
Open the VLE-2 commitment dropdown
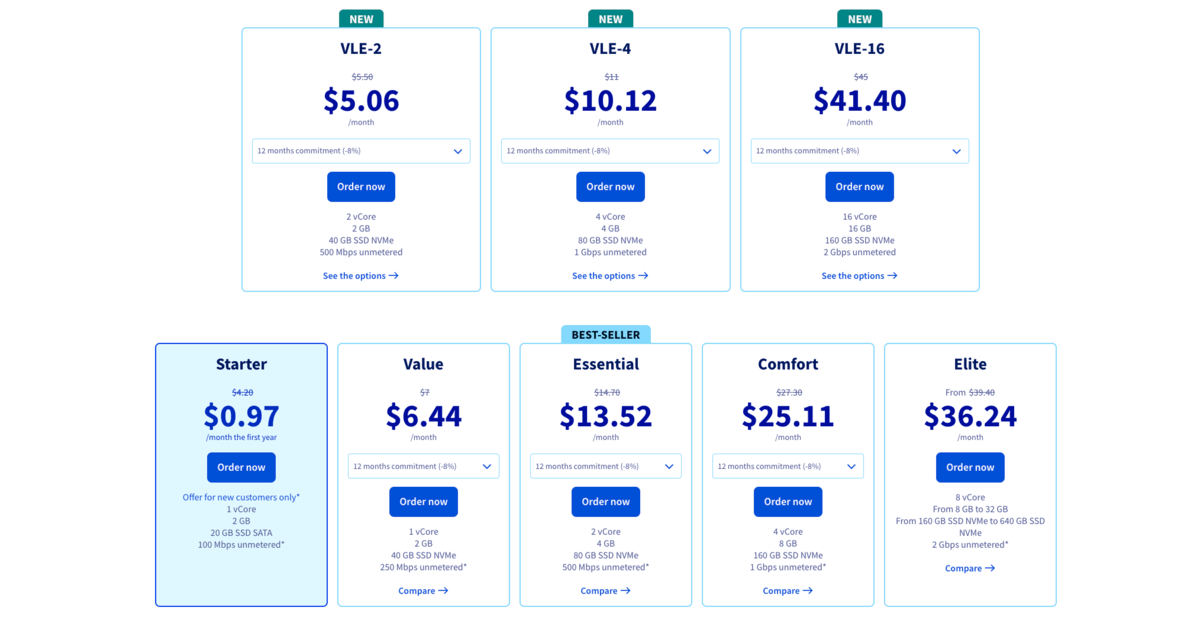361,151
